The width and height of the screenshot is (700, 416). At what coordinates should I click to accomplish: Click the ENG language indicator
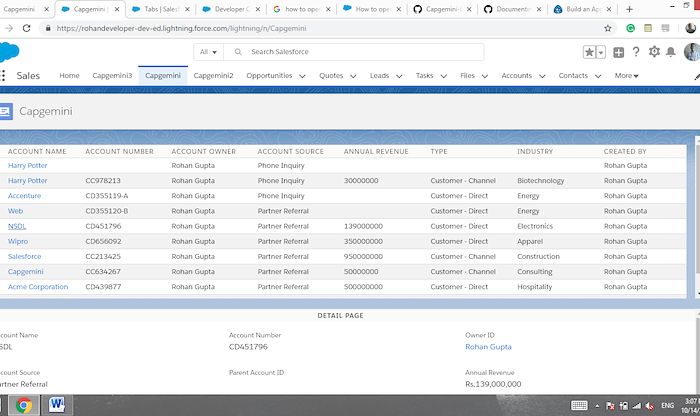(667, 405)
